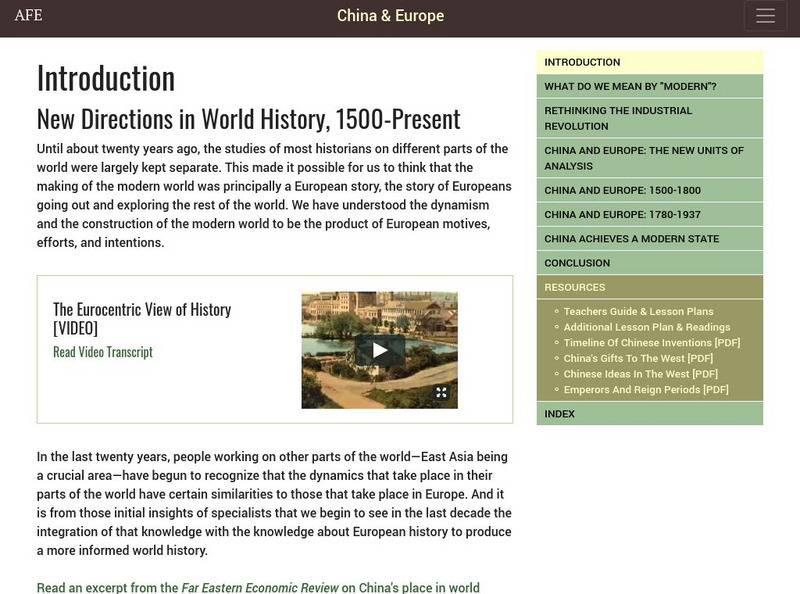Viewport: 800px width, 594px height.
Task: Click "The Eurocentric View of History [VIDEO]" title
Action: (x=142, y=319)
